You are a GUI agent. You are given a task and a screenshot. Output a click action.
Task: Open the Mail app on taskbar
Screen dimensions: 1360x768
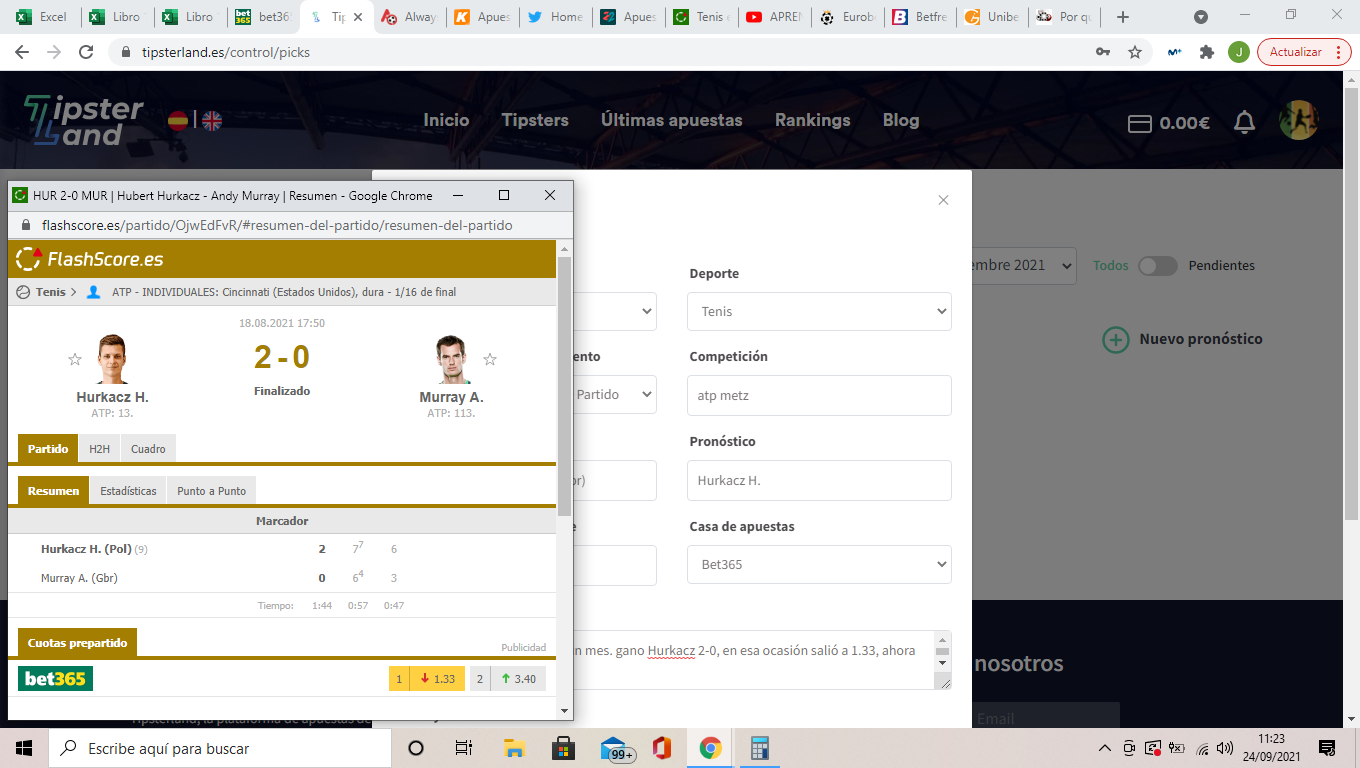[x=617, y=749]
